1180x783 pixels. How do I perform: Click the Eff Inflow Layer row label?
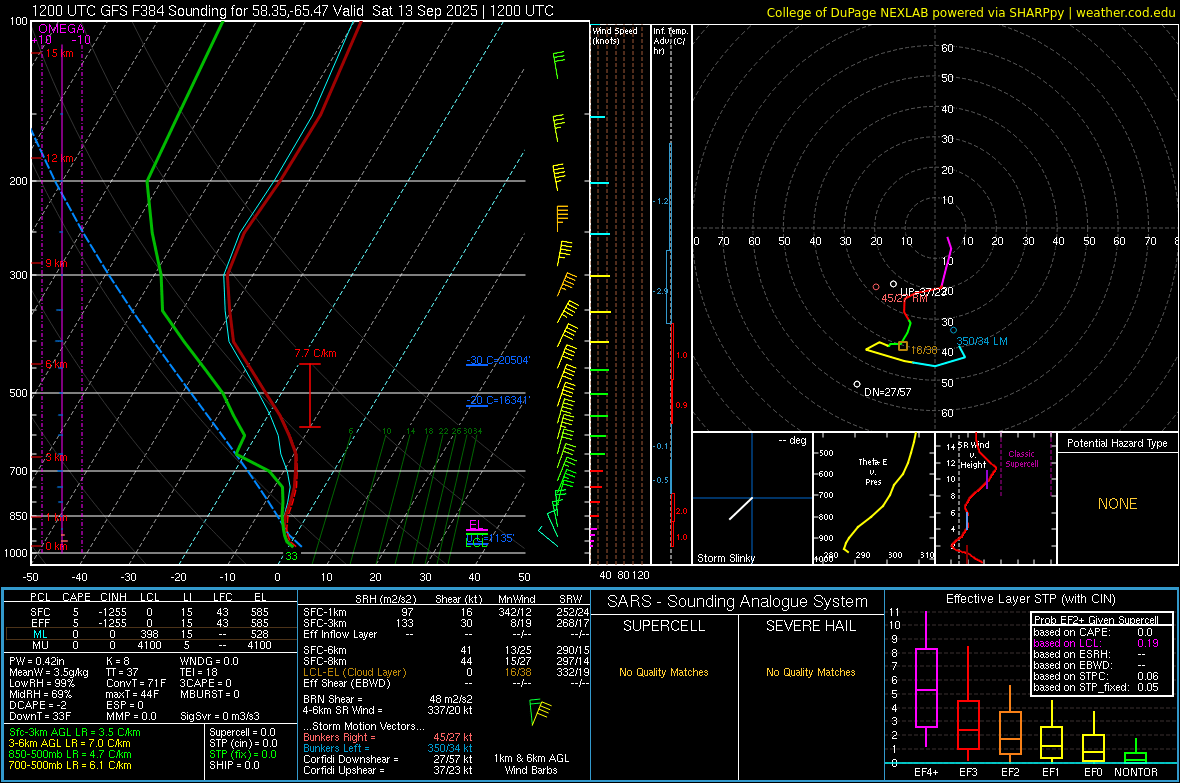click(x=340, y=634)
